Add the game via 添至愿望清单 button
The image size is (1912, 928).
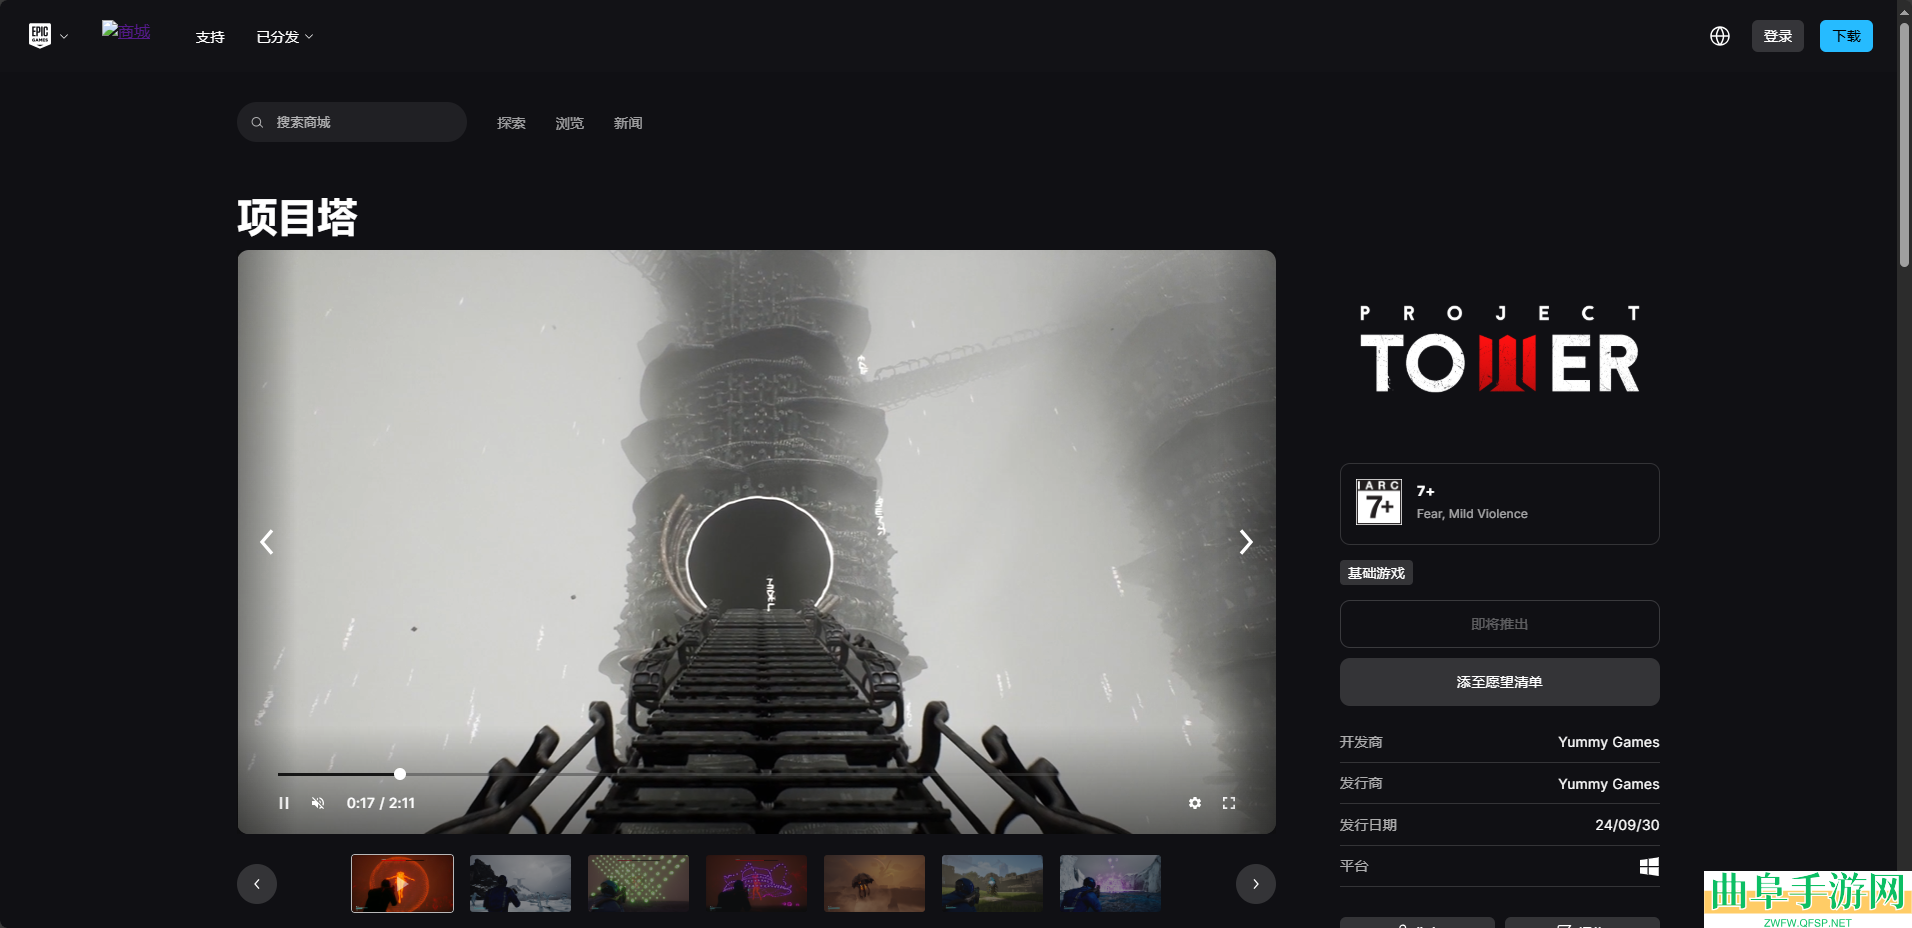click(x=1500, y=682)
